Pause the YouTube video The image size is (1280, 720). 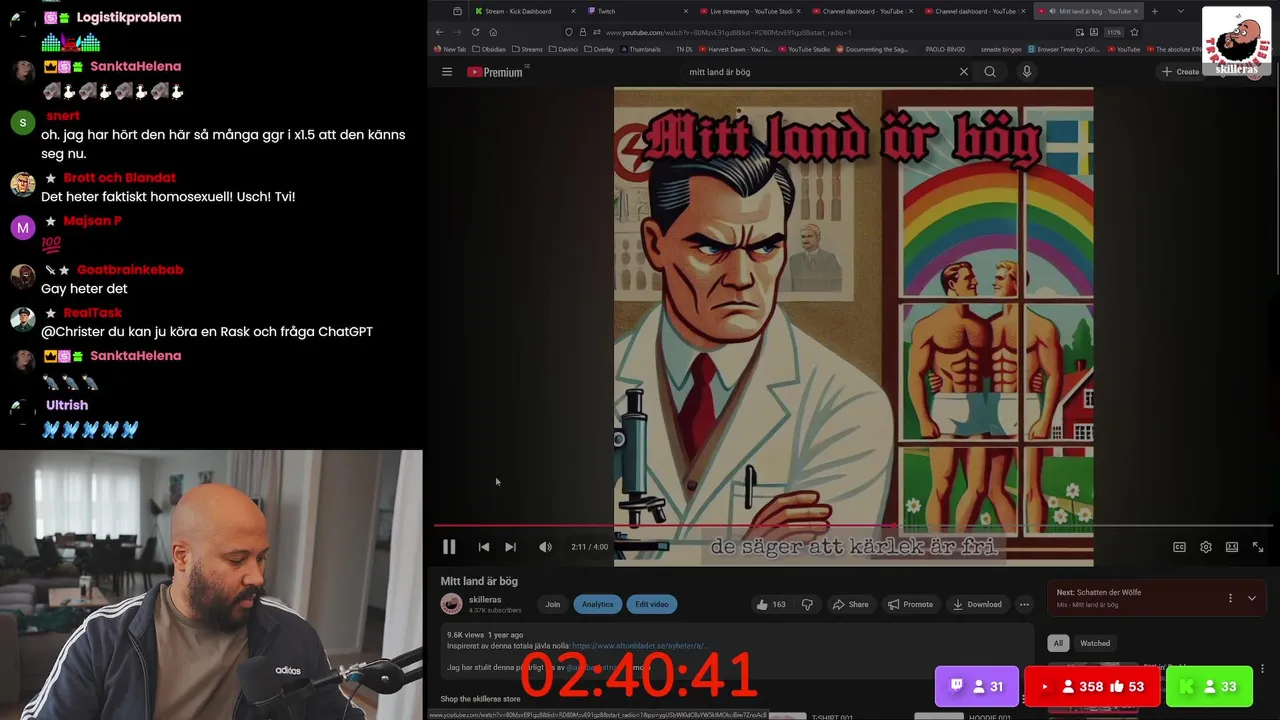point(449,547)
